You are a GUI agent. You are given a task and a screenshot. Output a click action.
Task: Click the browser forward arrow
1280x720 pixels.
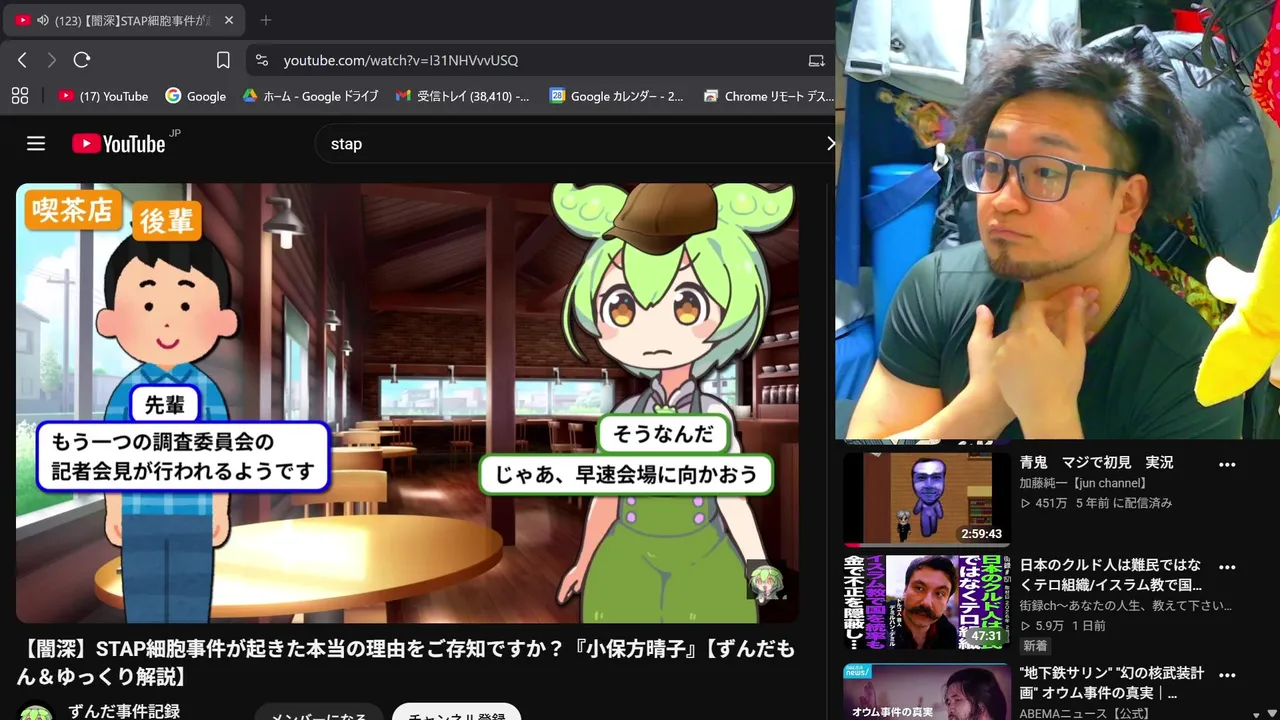tap(52, 60)
